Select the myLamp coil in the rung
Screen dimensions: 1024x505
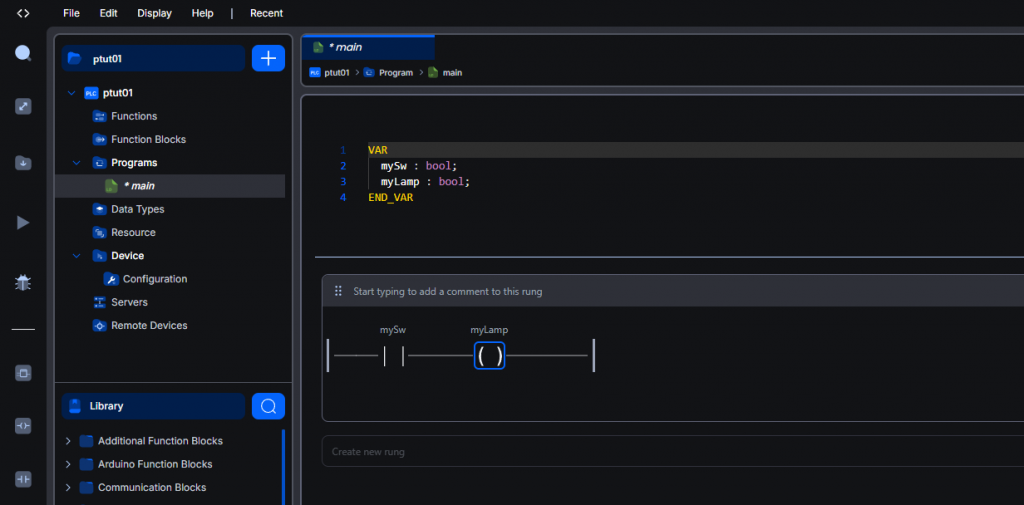point(490,355)
